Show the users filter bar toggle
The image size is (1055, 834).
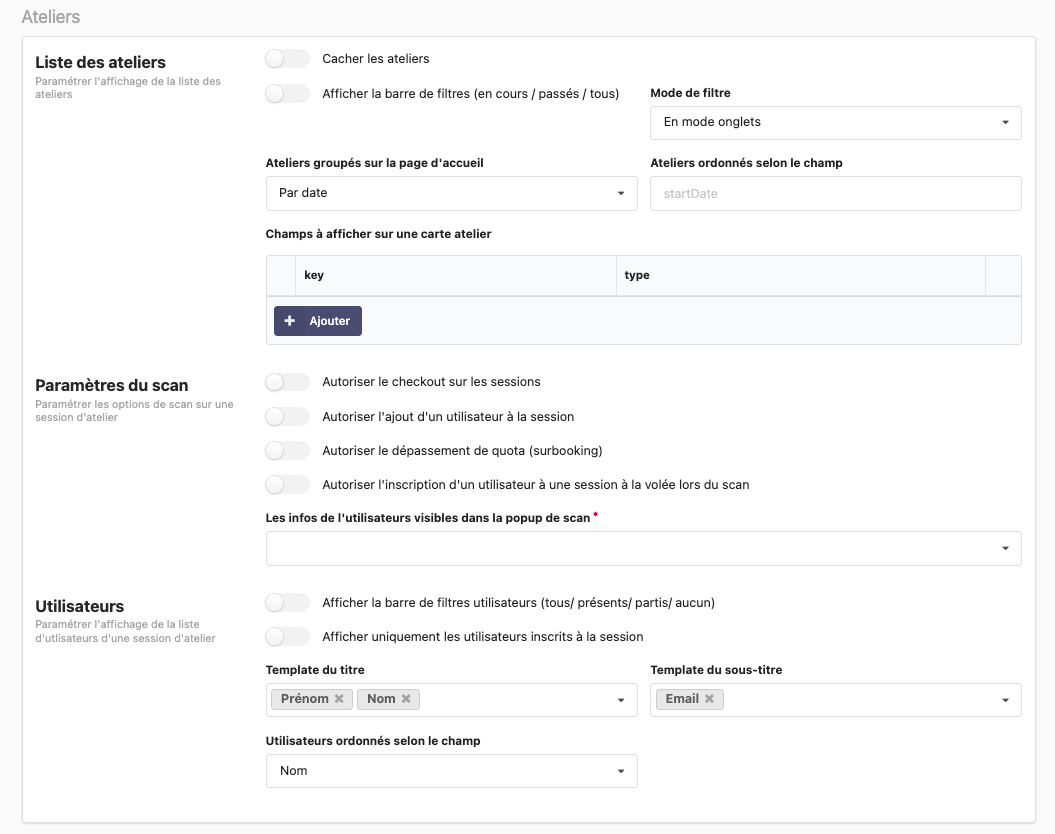coord(288,603)
